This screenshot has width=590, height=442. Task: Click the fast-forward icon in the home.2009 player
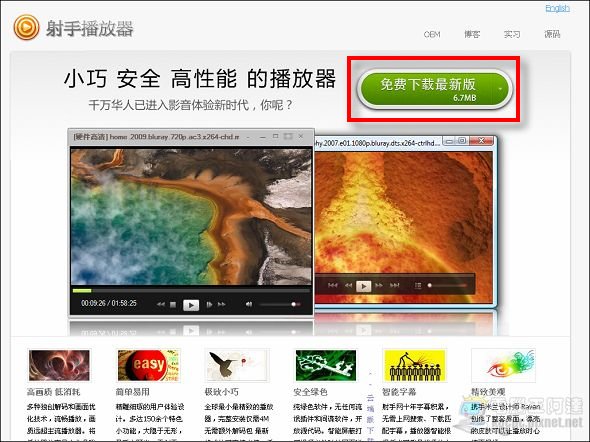pyautogui.click(x=222, y=304)
